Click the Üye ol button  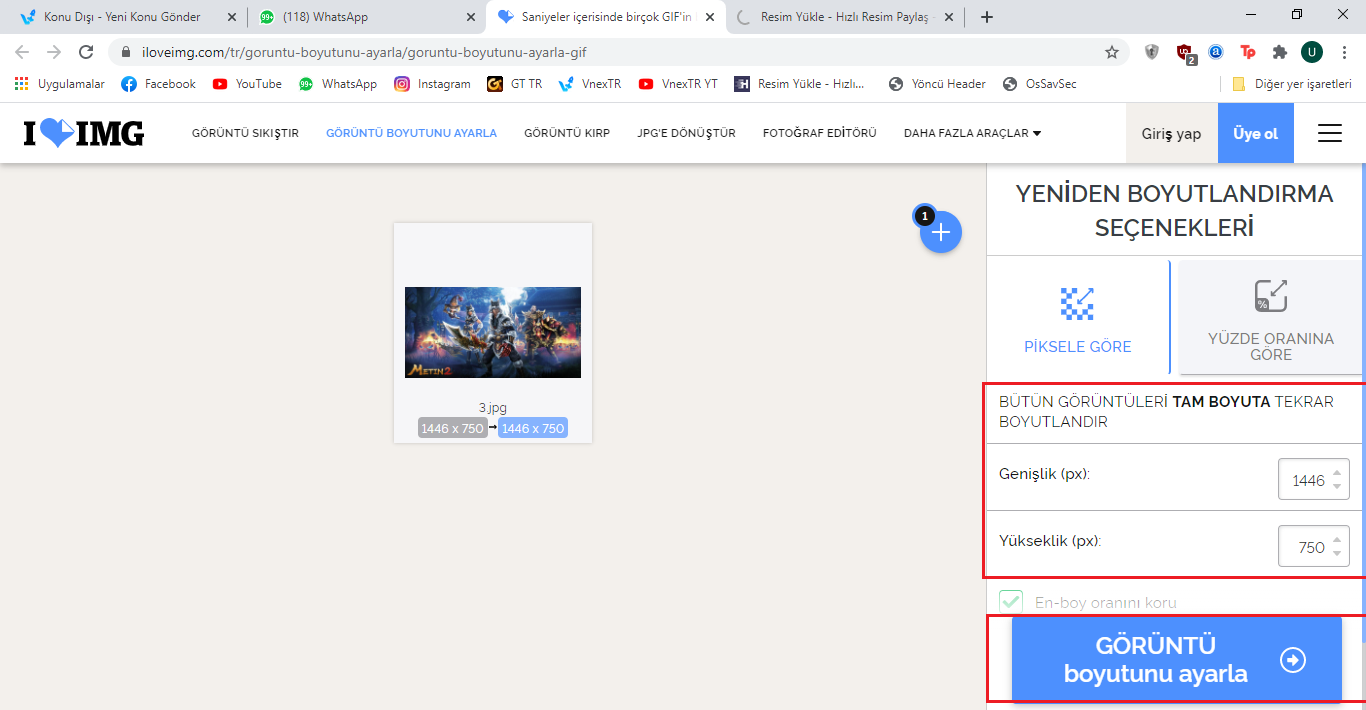pyautogui.click(x=1255, y=133)
